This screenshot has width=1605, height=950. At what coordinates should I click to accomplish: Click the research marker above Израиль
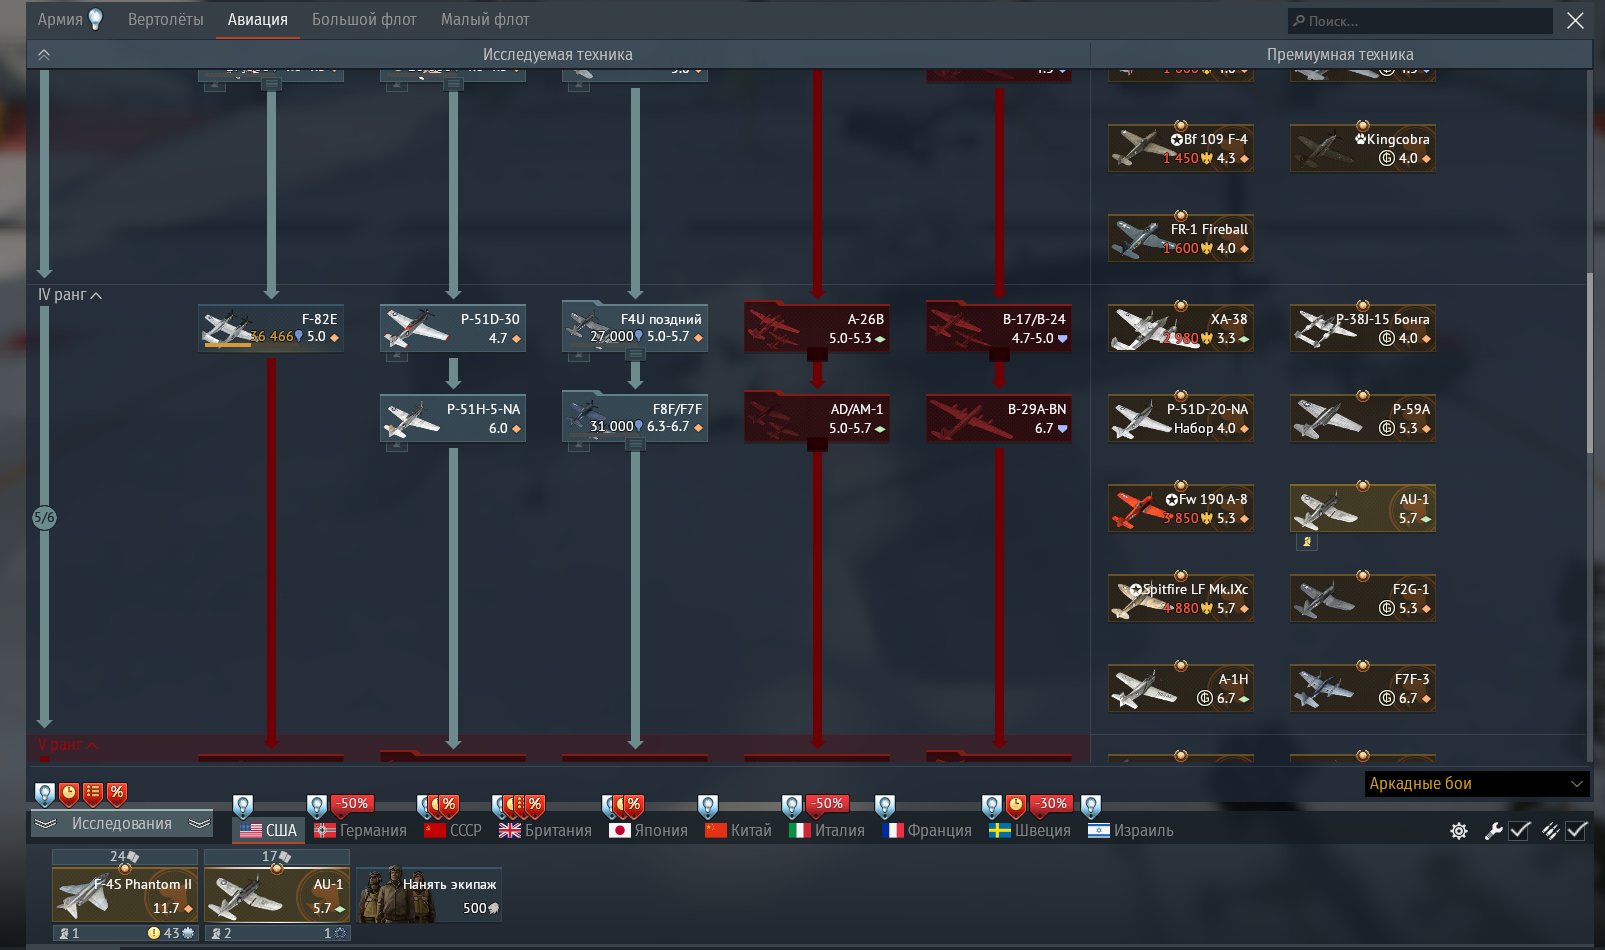[1091, 806]
